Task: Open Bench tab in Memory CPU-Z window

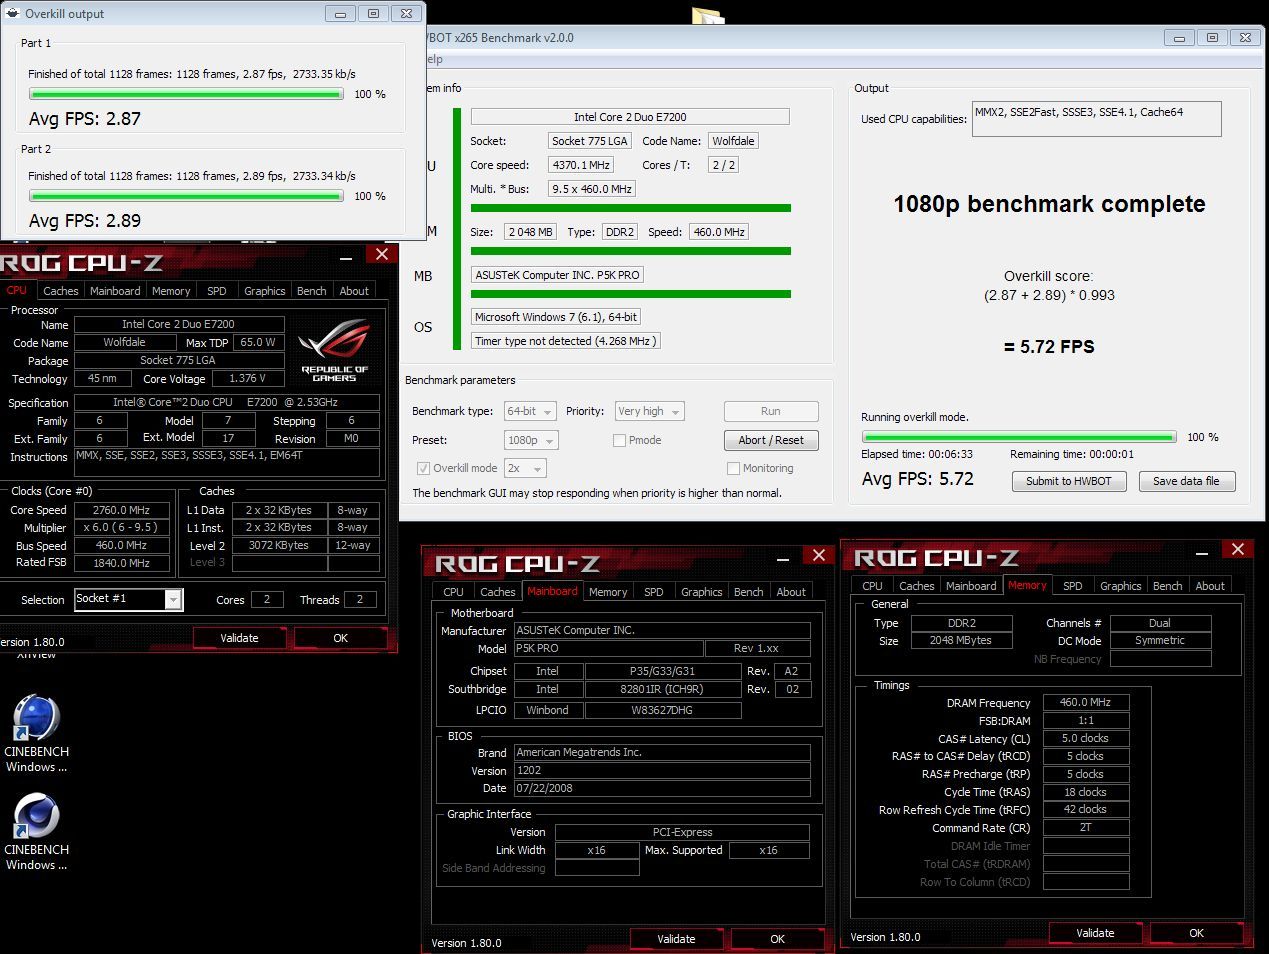Action: pos(1167,586)
